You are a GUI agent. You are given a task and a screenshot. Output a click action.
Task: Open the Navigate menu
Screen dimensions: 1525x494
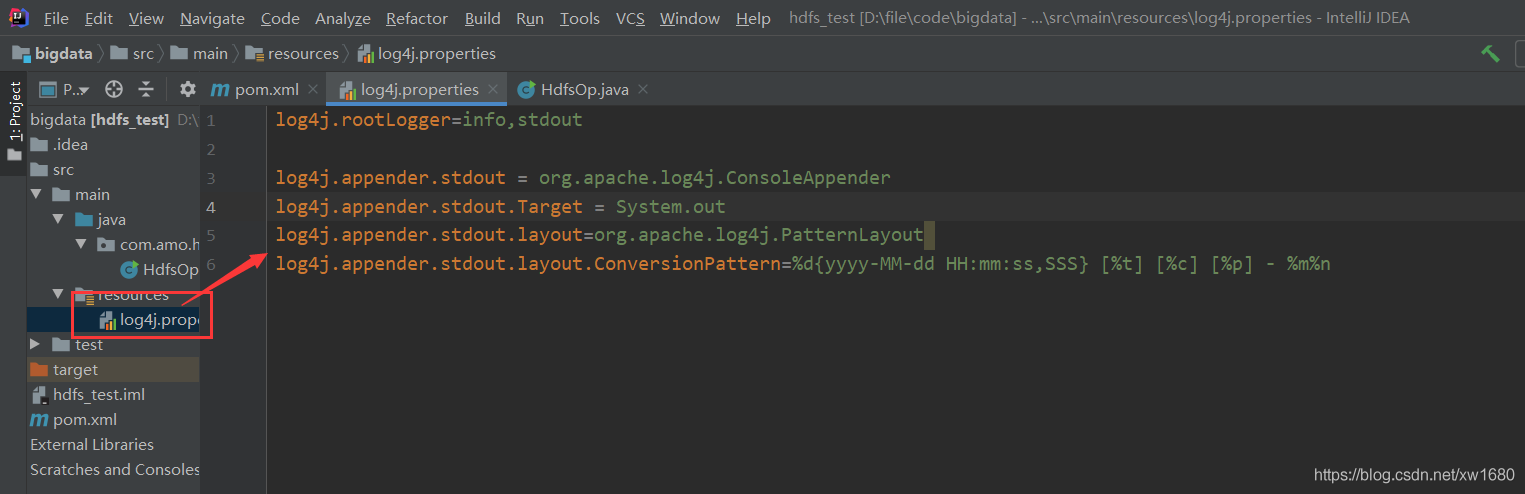point(212,18)
